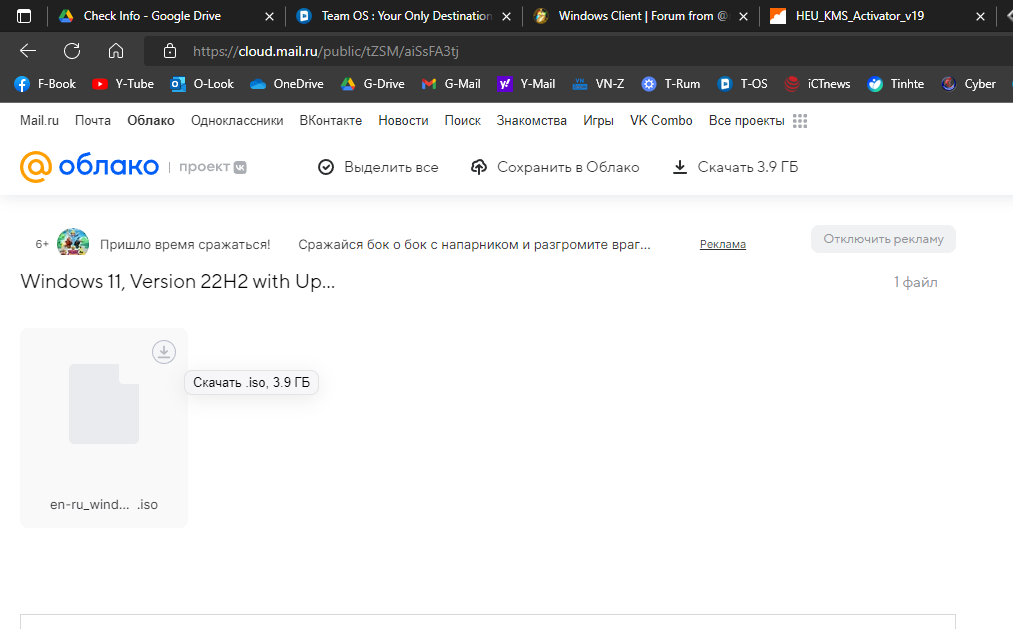Open Облако in portal menu
The image size is (1013, 629).
coord(151,121)
